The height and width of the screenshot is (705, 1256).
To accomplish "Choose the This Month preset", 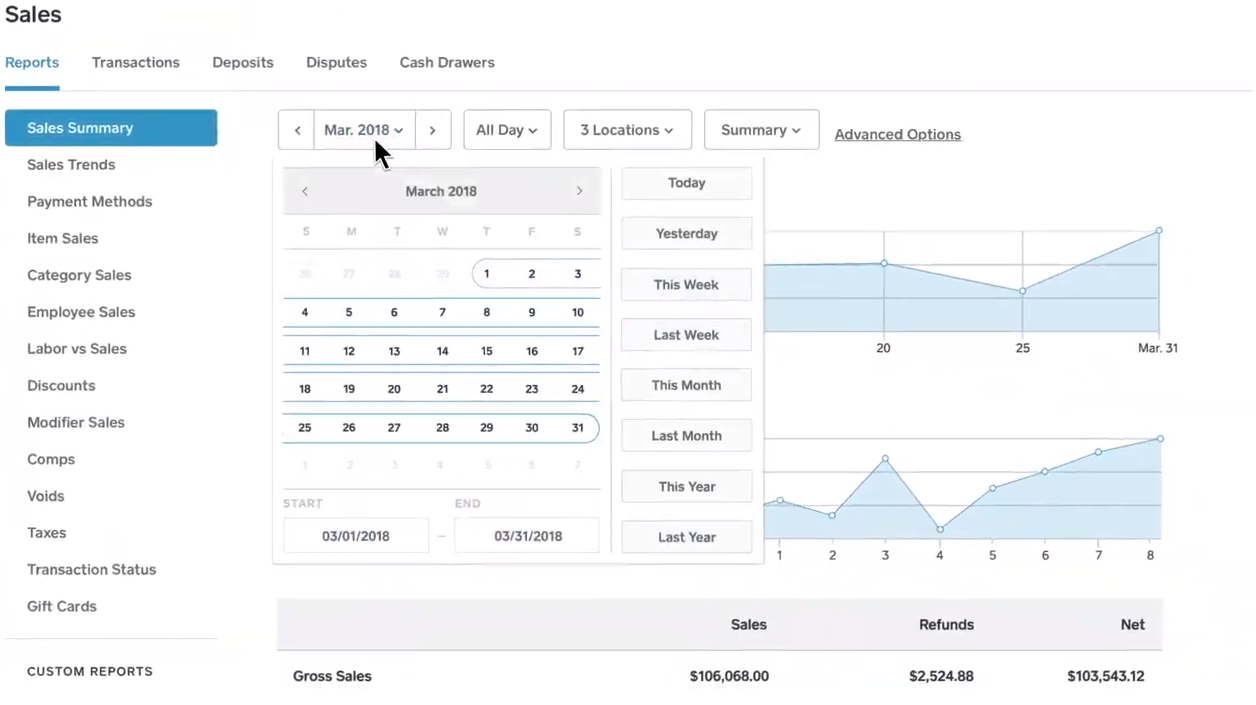I will click(686, 385).
